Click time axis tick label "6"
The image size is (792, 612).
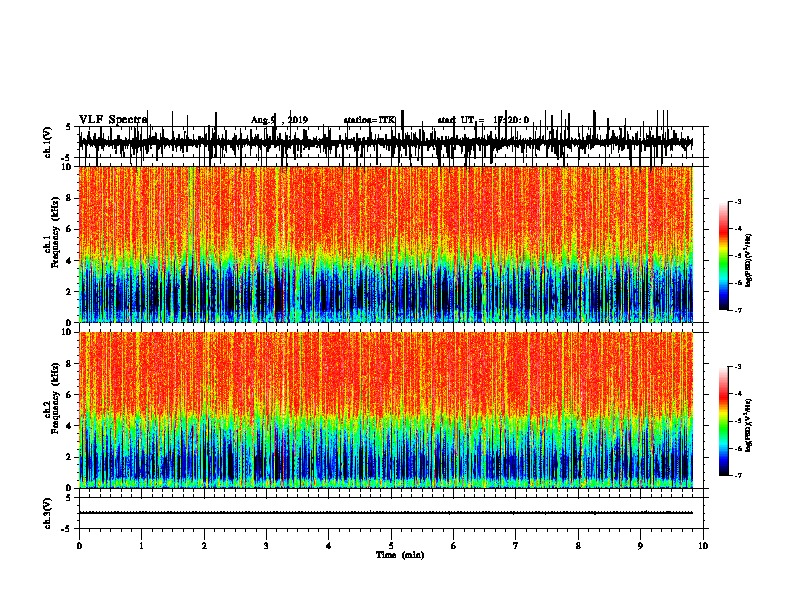[453, 546]
